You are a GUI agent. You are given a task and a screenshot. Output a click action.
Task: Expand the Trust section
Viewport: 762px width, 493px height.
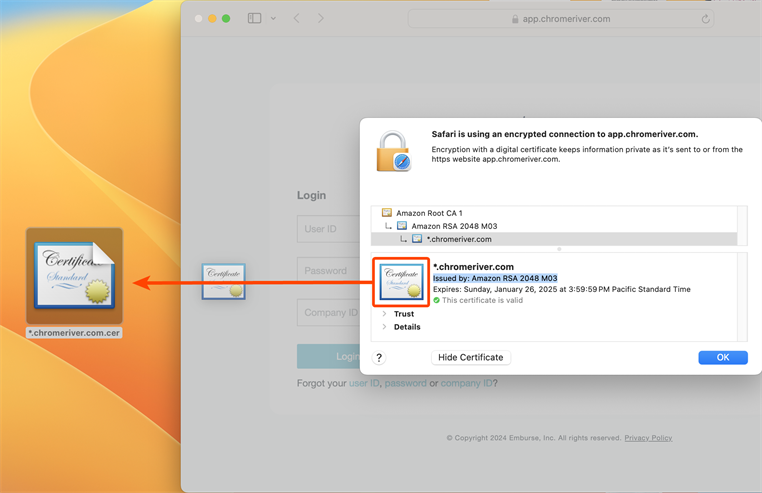click(384, 314)
